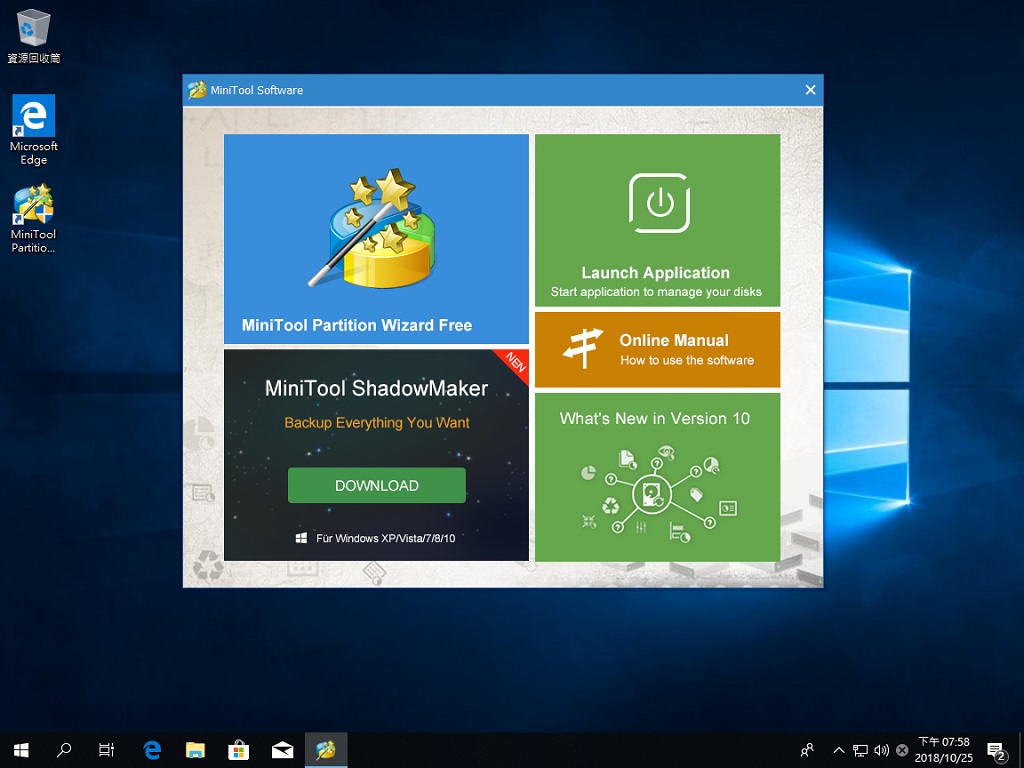The width and height of the screenshot is (1024, 768).
Task: Close the MiniTool Software window
Action: [810, 90]
